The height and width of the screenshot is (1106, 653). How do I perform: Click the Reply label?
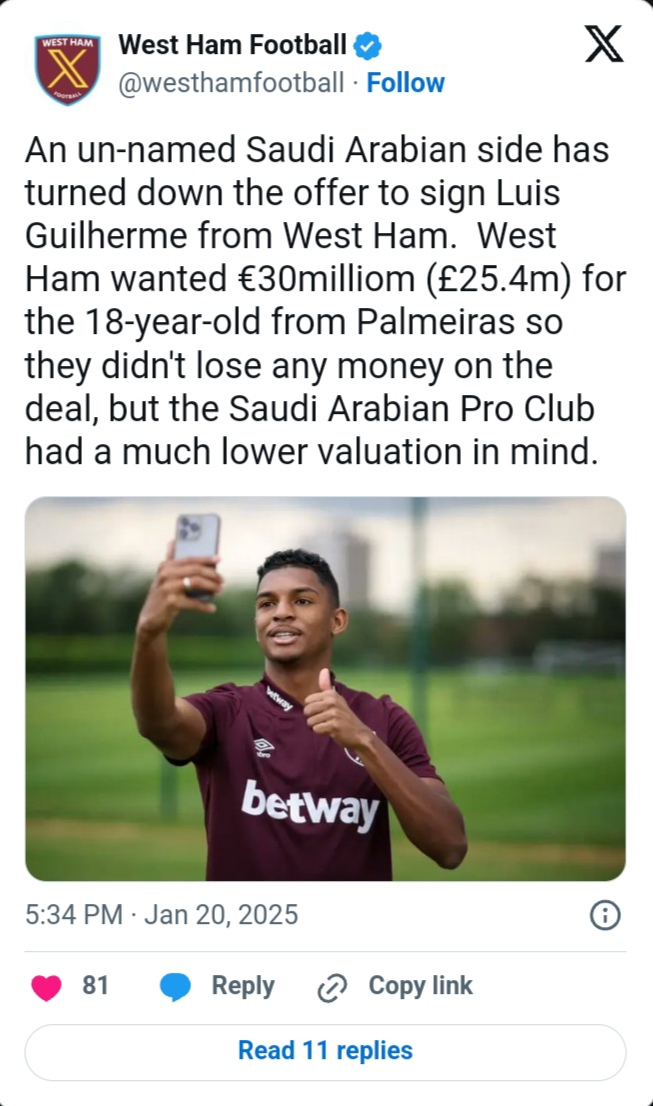(x=242, y=986)
